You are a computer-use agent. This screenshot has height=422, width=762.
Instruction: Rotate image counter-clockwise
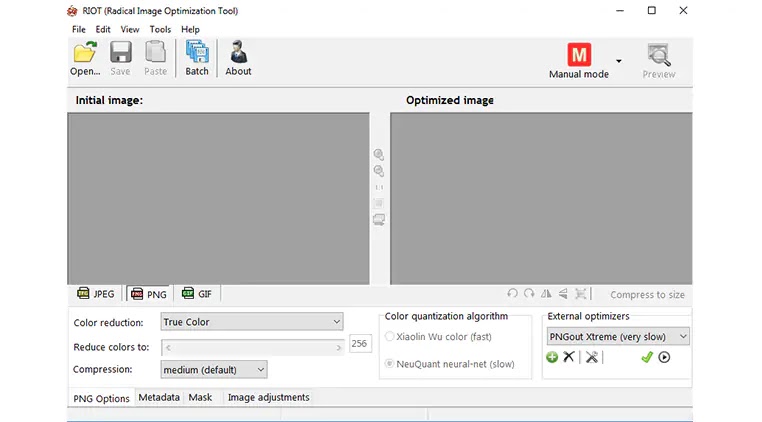[x=512, y=294]
